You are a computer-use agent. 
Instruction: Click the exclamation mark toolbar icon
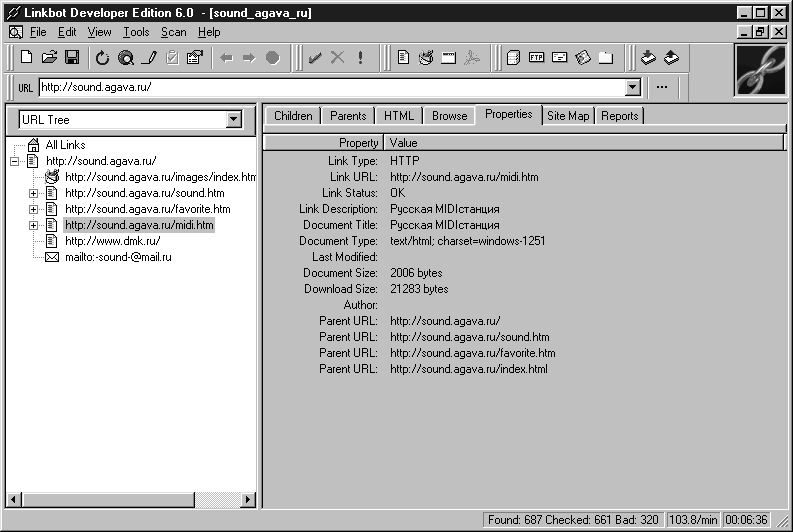[360, 58]
